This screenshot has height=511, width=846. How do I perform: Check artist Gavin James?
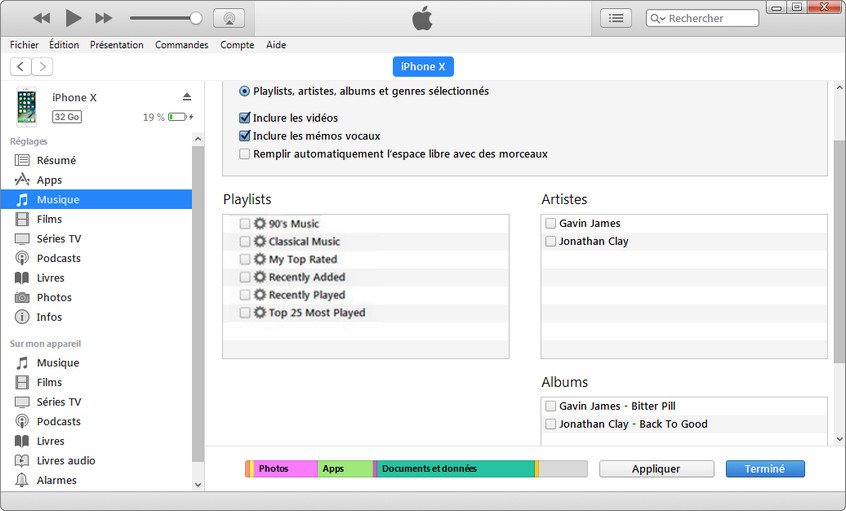pos(550,223)
